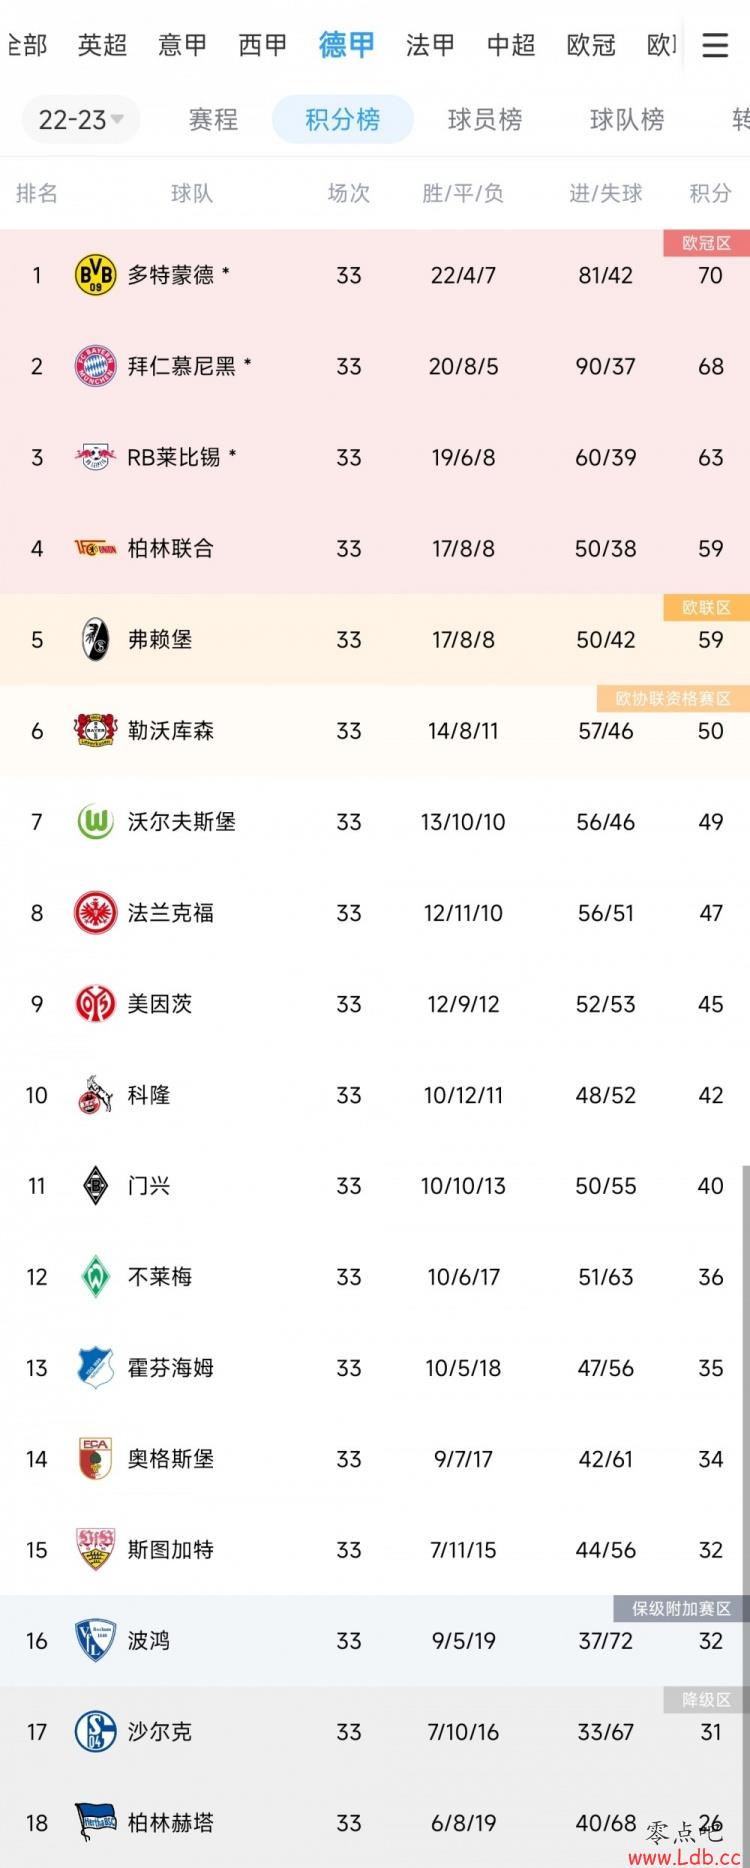Select the 球员榜 player ranking tab

(x=485, y=120)
